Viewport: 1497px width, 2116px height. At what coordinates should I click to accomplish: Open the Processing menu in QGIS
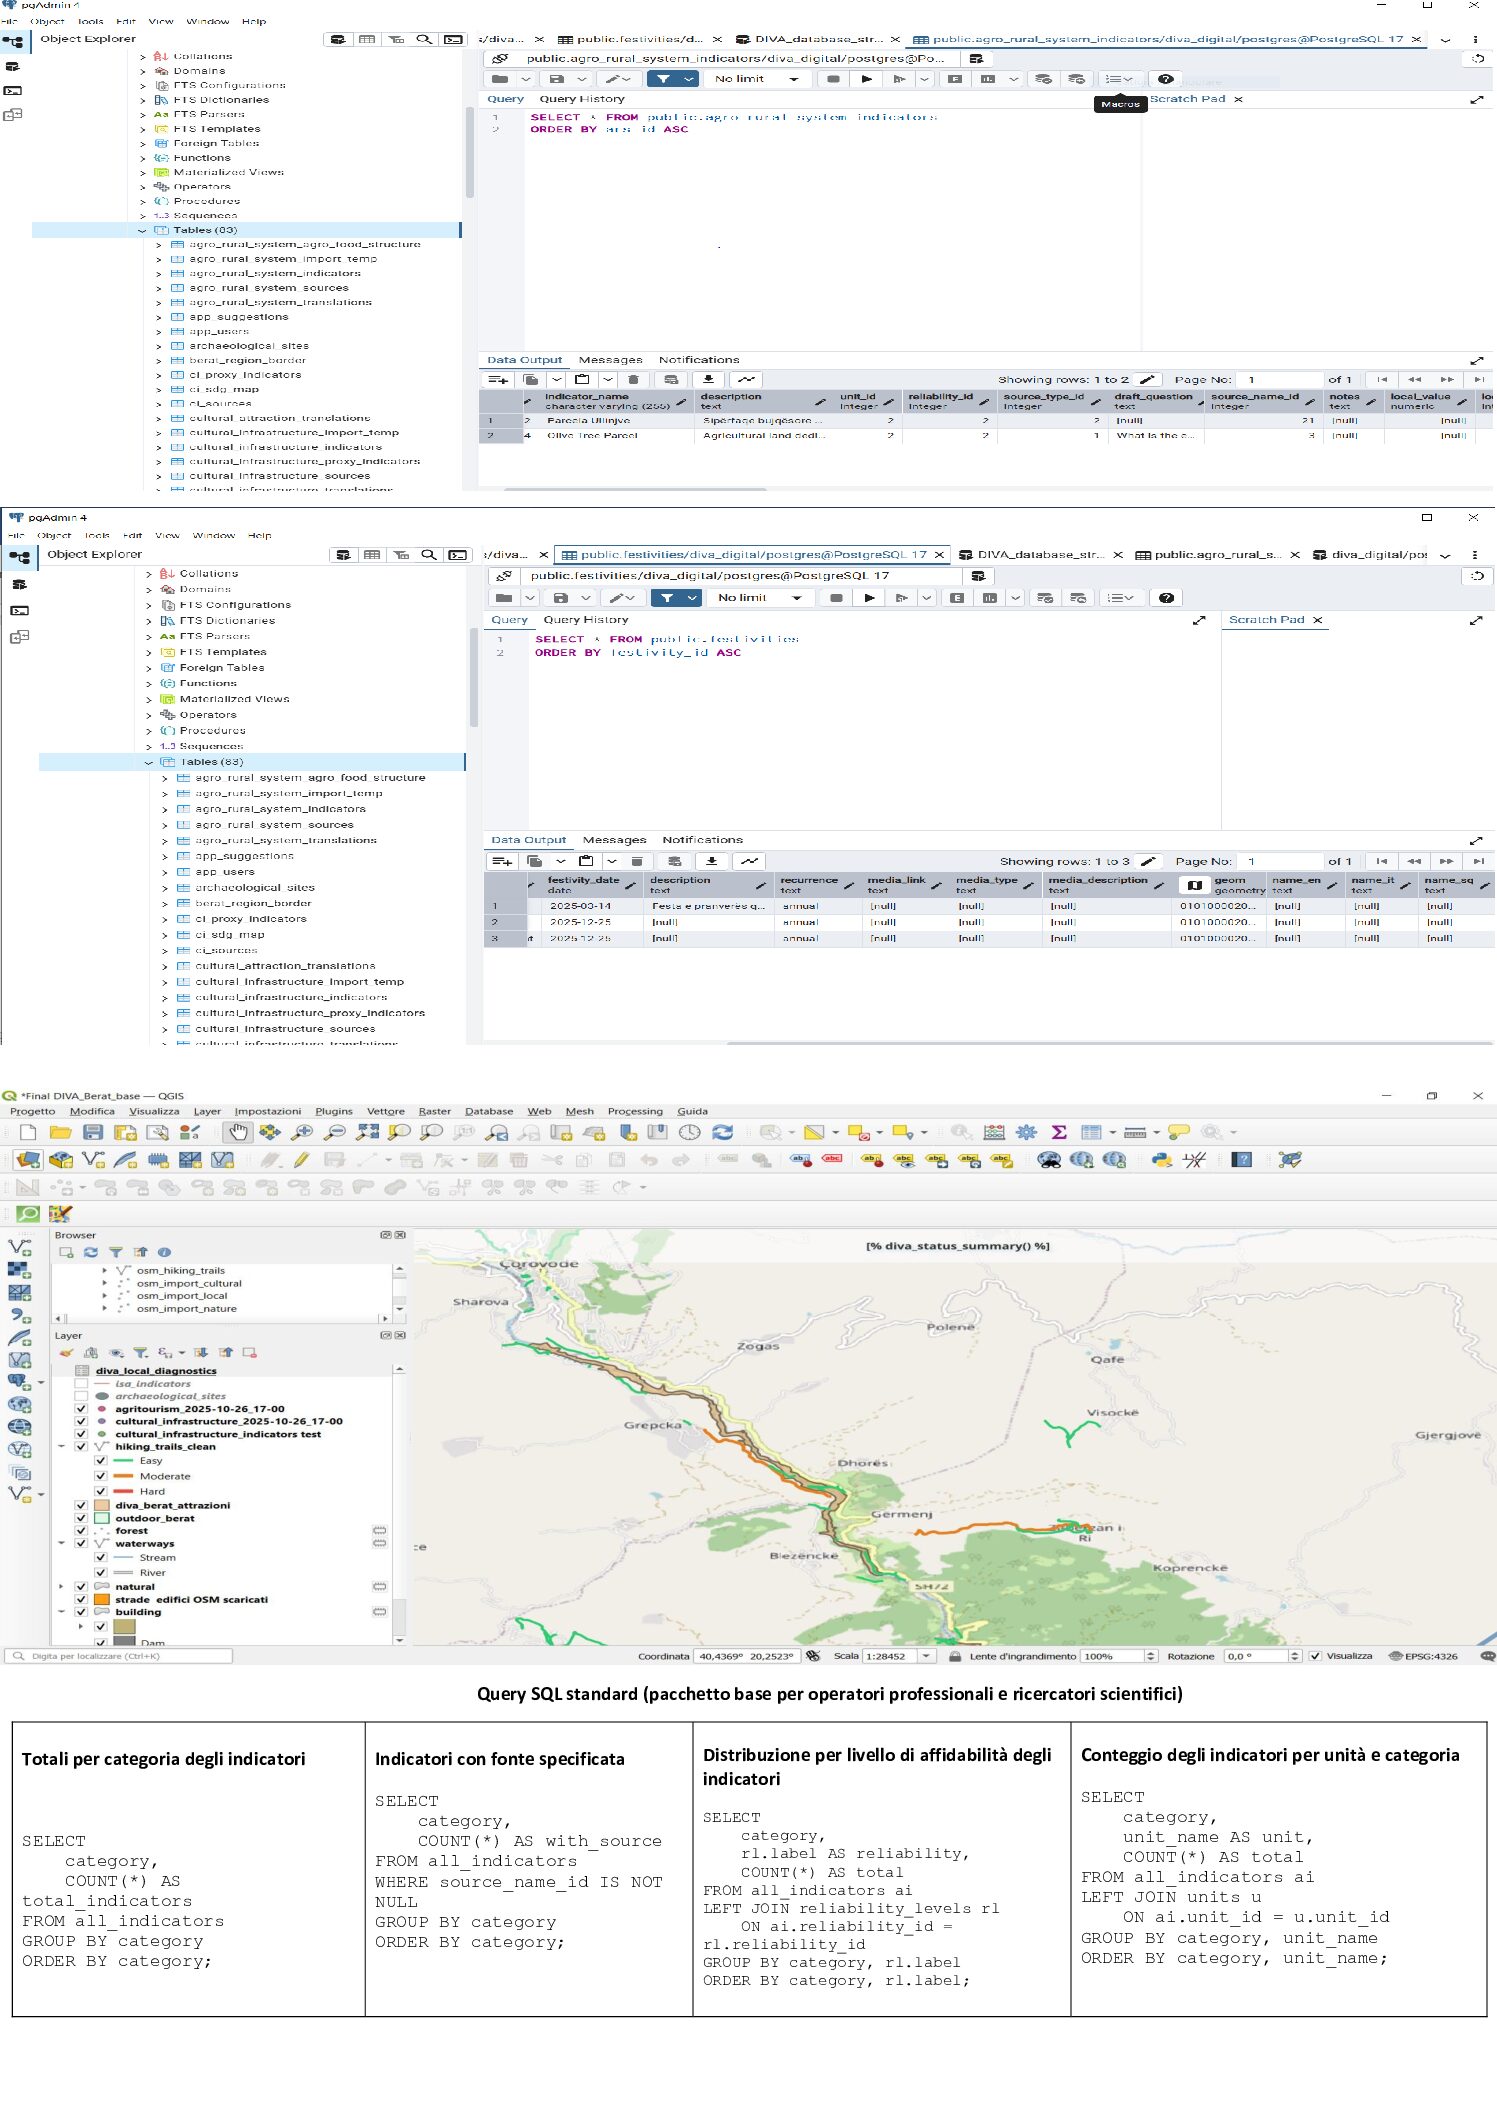click(x=634, y=1111)
